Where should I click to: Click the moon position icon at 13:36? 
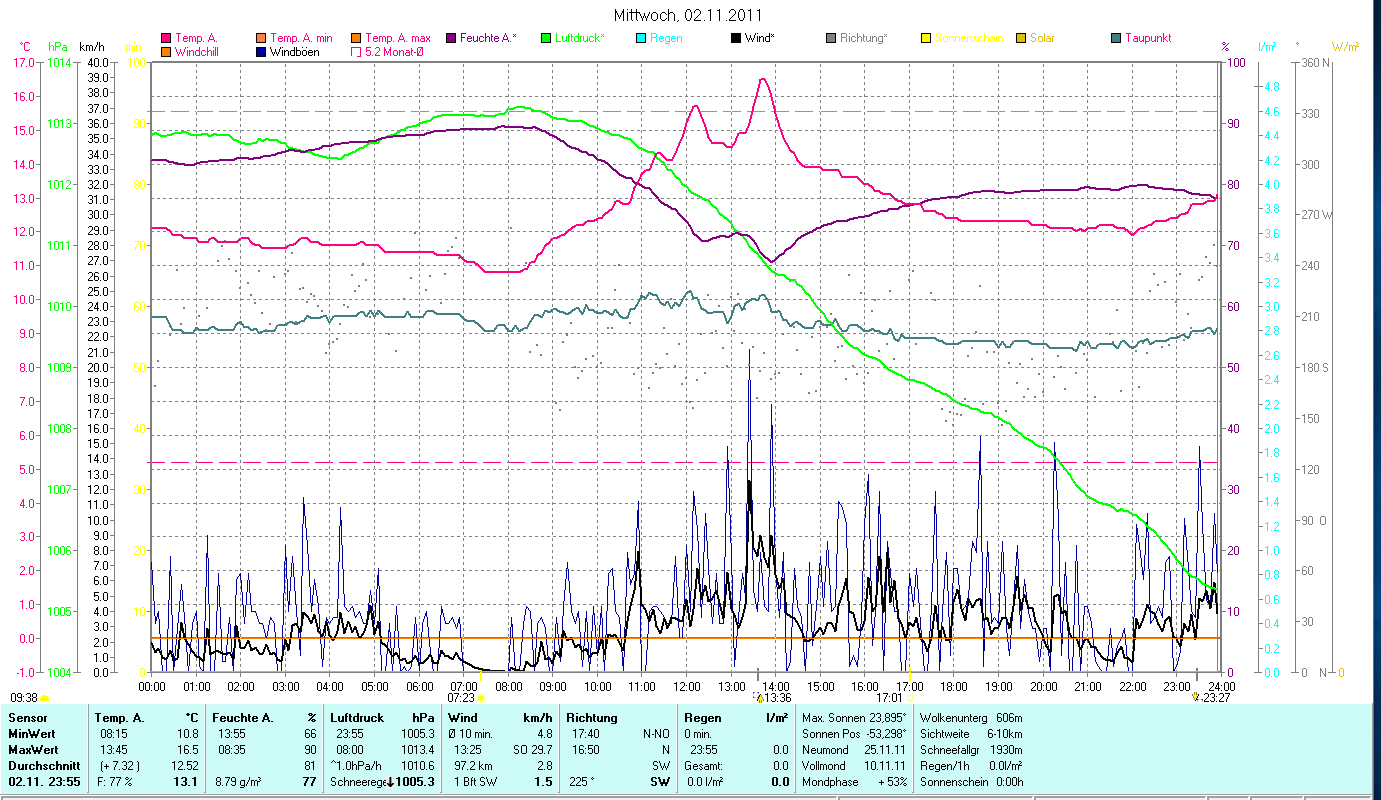pyautogui.click(x=757, y=698)
